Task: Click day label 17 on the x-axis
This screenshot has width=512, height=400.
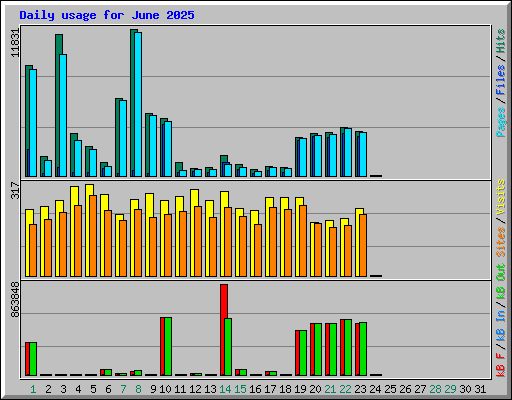Action: pos(270,389)
